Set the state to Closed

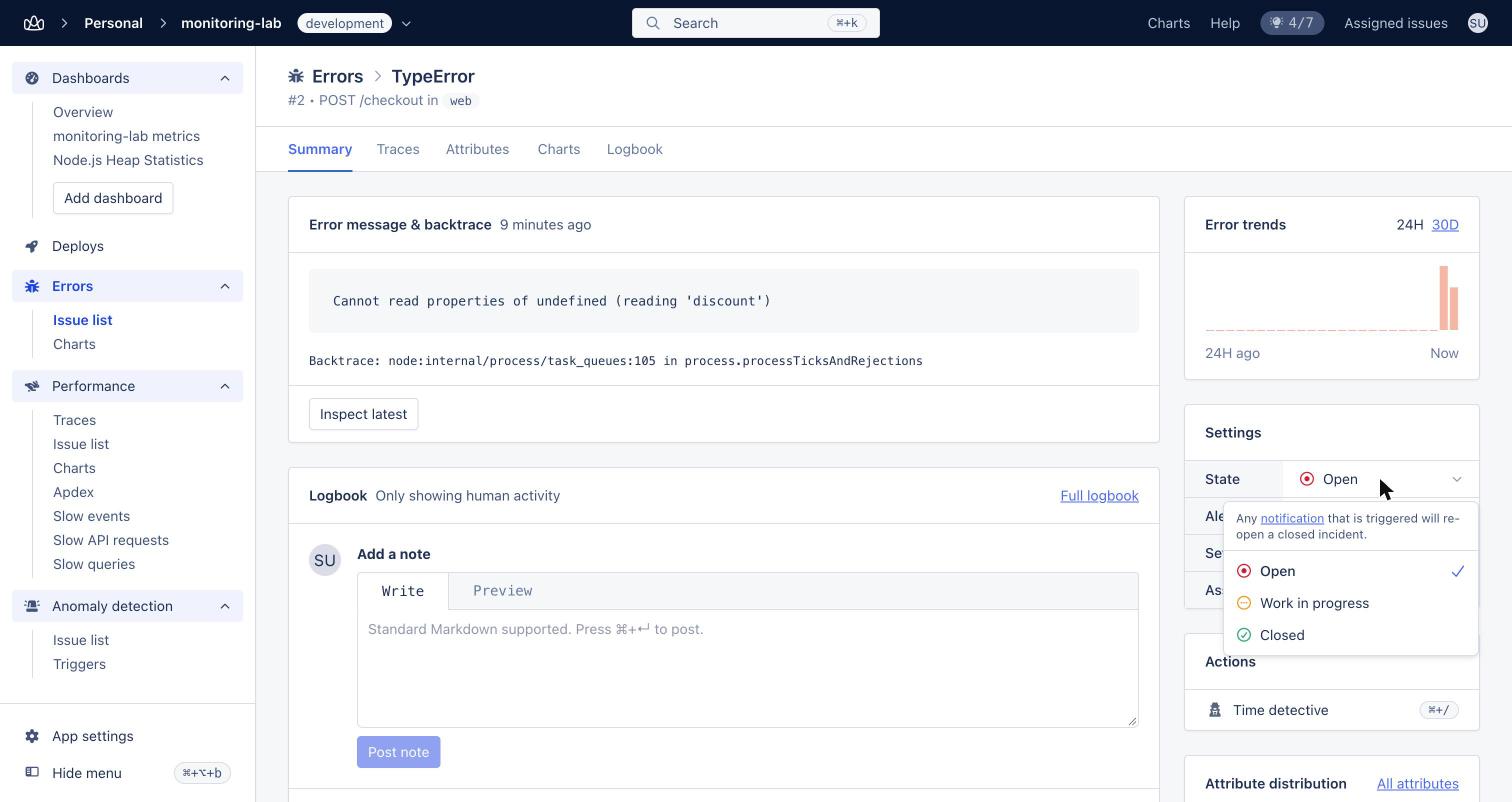[x=1350, y=635]
